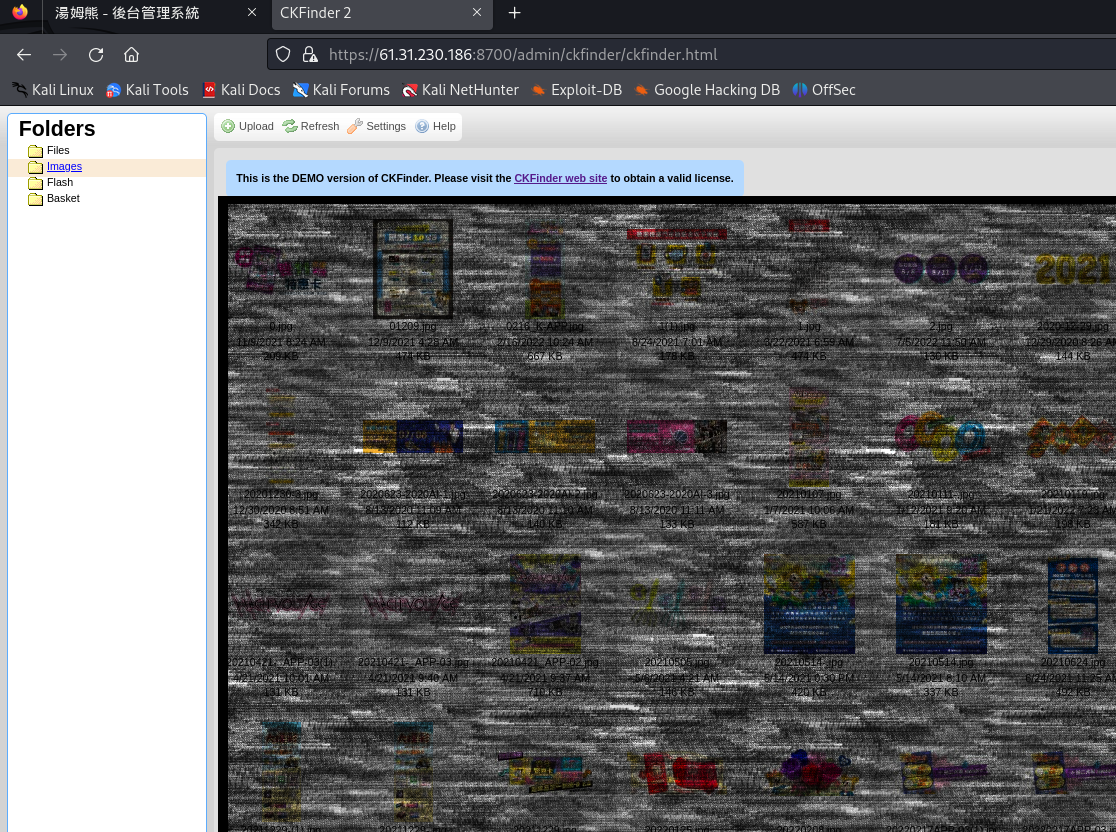Click the tracking protection shield icon
The width and height of the screenshot is (1116, 832).
click(283, 55)
